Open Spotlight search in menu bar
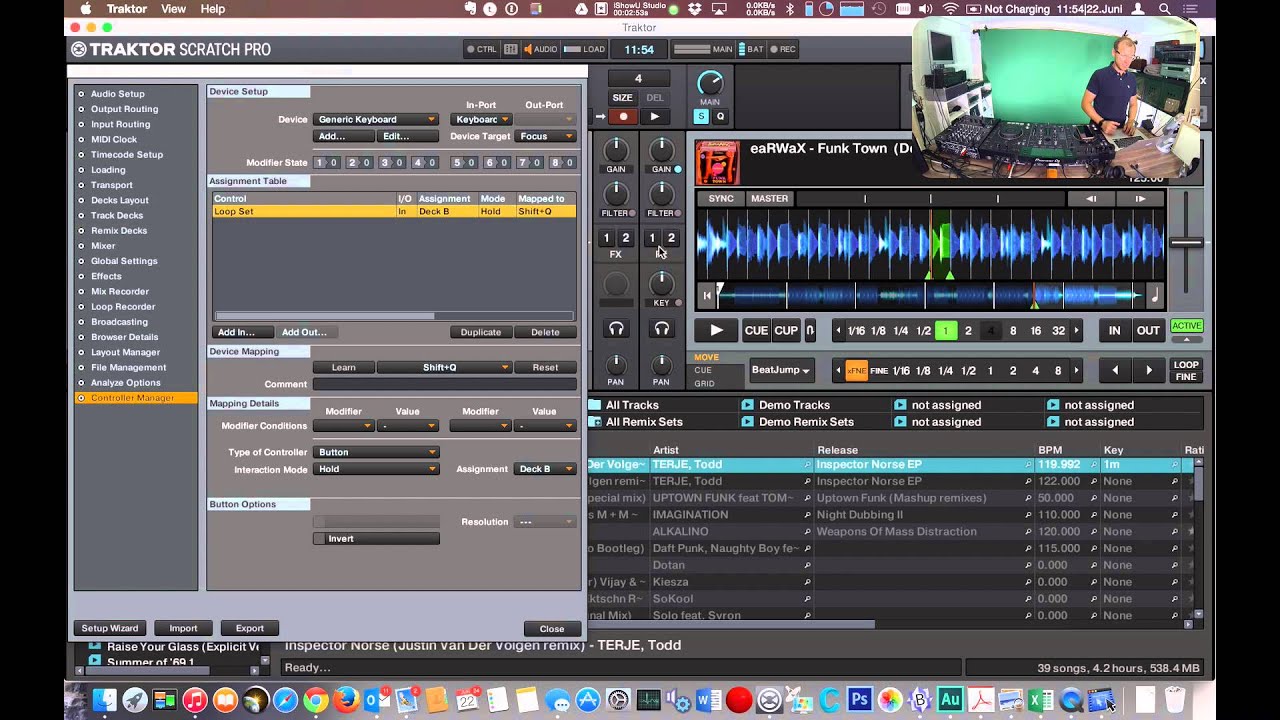The width and height of the screenshot is (1280, 720). pos(1165,9)
